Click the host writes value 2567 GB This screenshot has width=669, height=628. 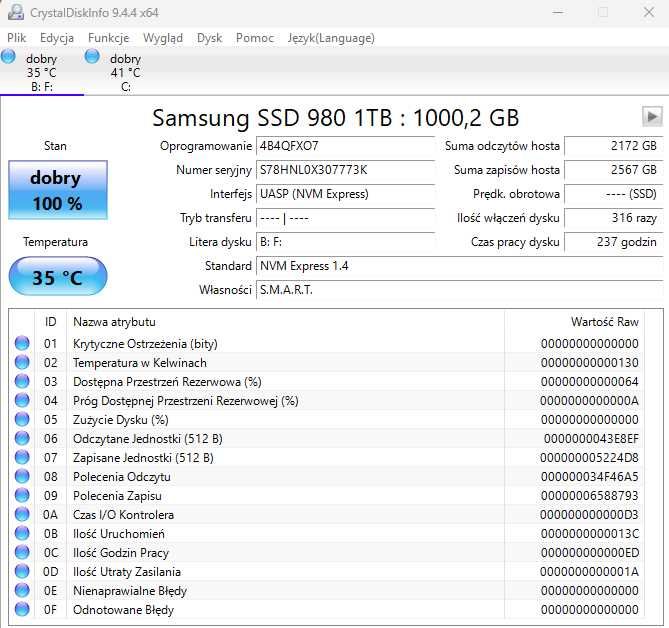(614, 170)
